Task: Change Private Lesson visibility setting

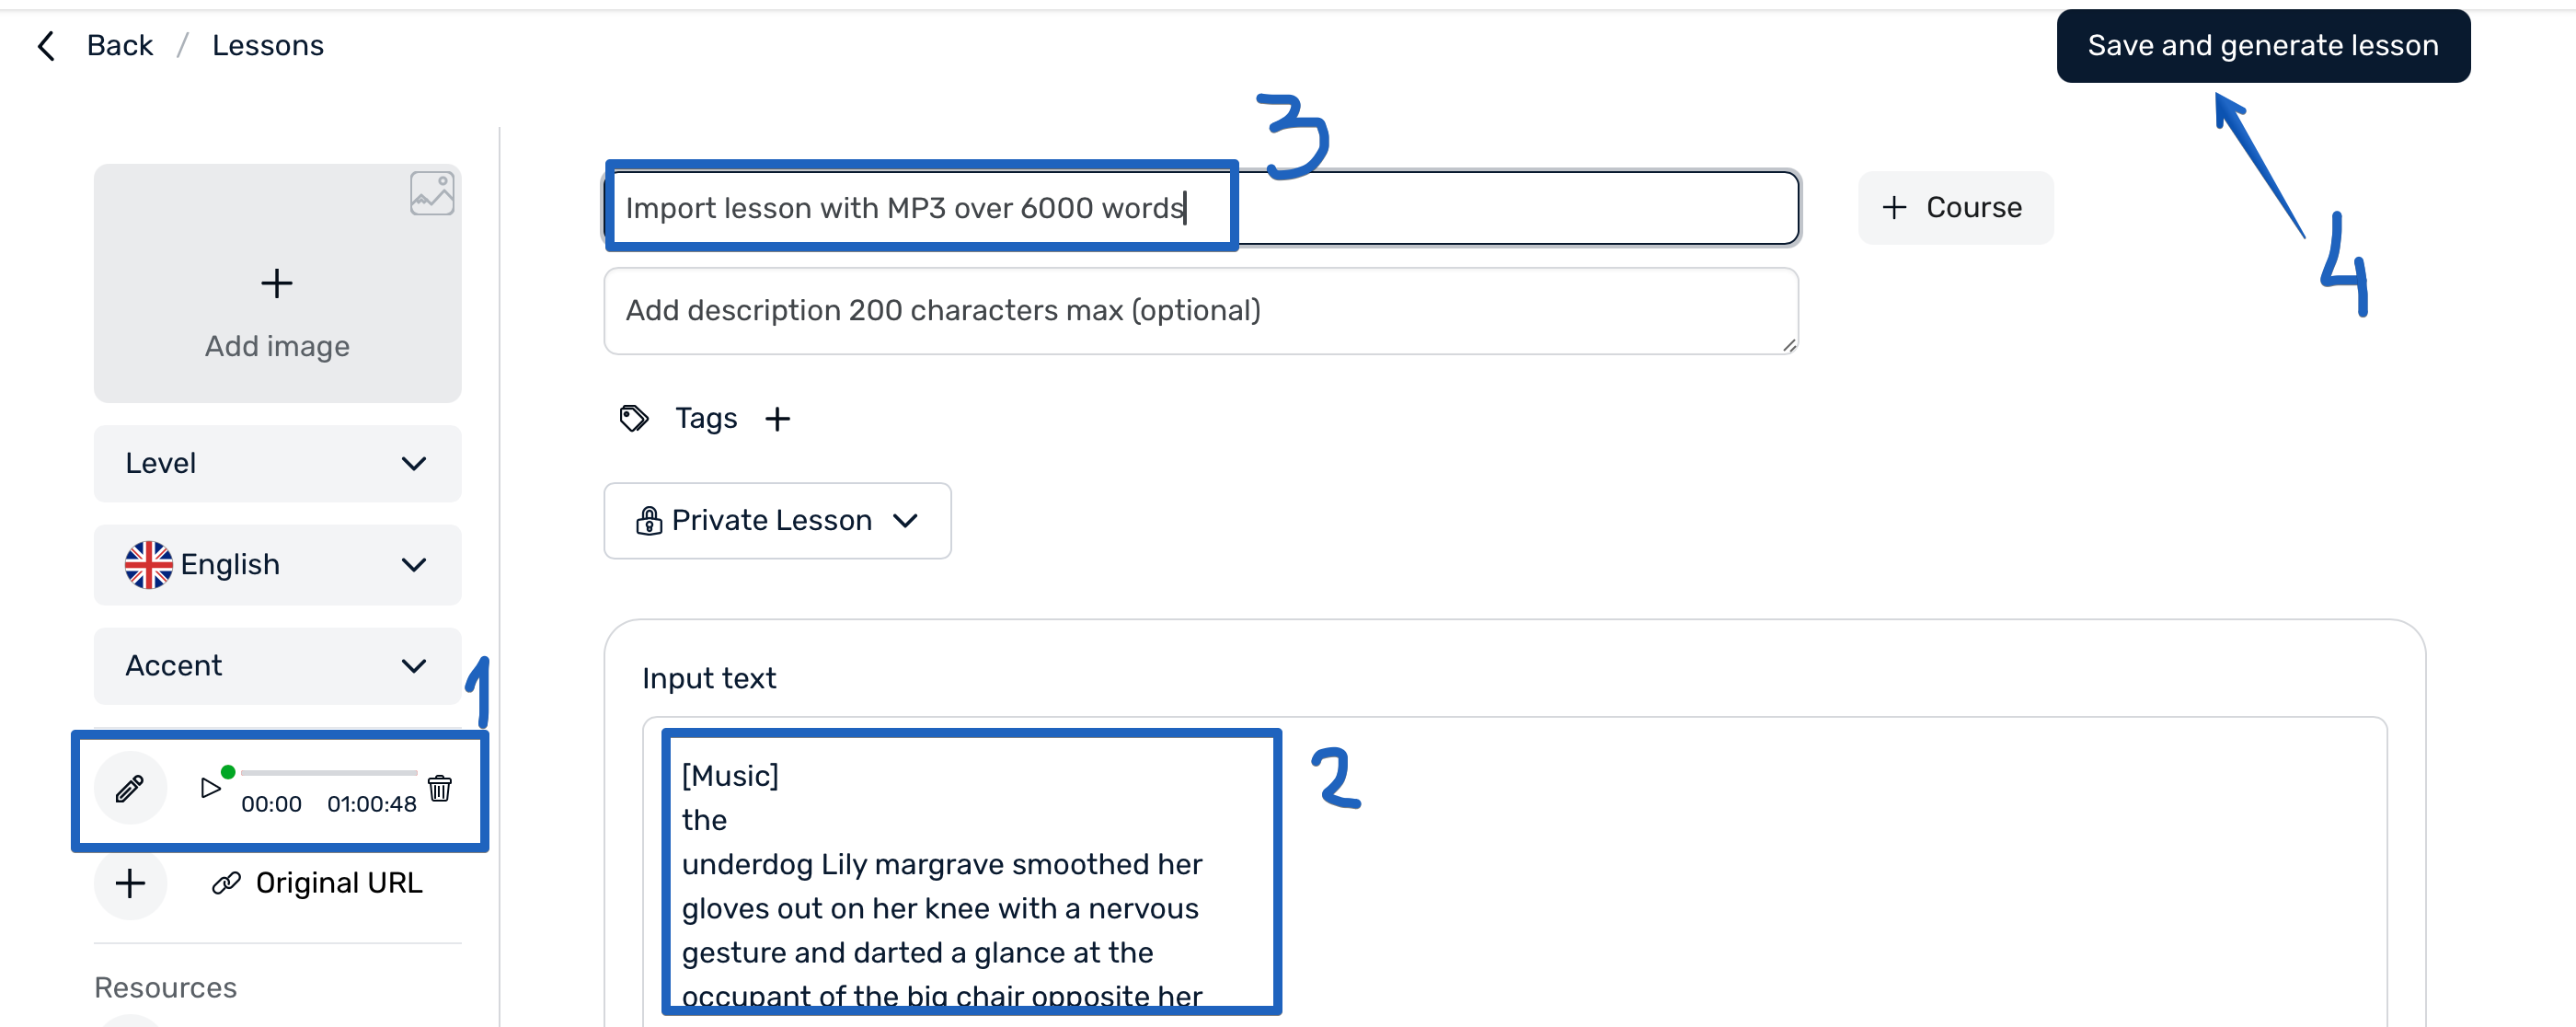Action: click(x=777, y=521)
